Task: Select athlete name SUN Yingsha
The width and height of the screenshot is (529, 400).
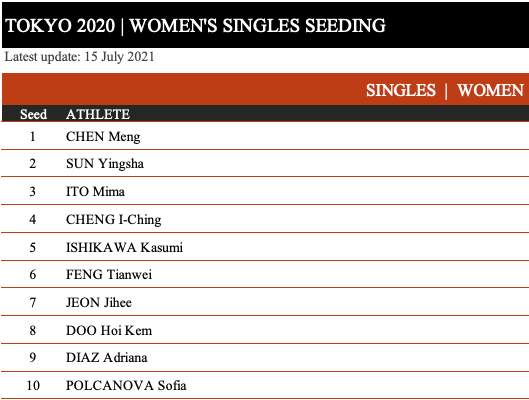Action: tap(105, 164)
